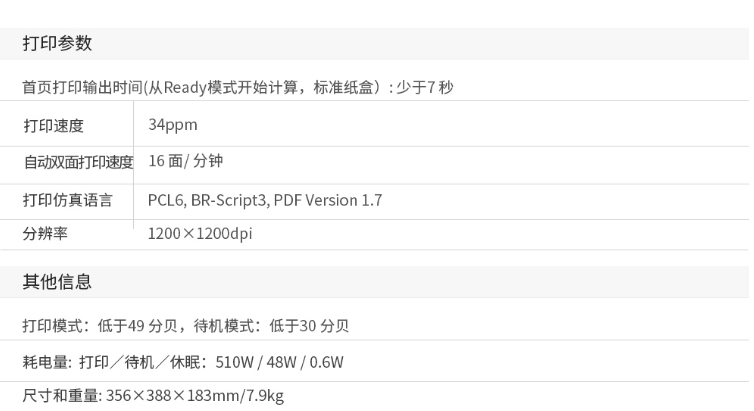Select the 打印仿真语言 row label
The width and height of the screenshot is (754, 411).
point(67,200)
